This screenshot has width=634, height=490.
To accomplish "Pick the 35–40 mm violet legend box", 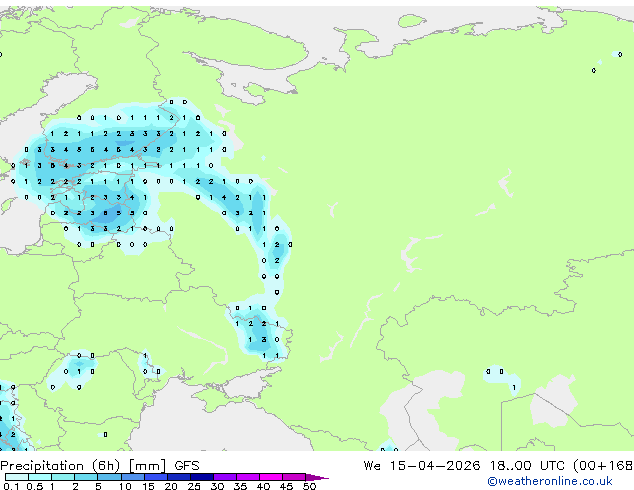I will click(248, 477).
